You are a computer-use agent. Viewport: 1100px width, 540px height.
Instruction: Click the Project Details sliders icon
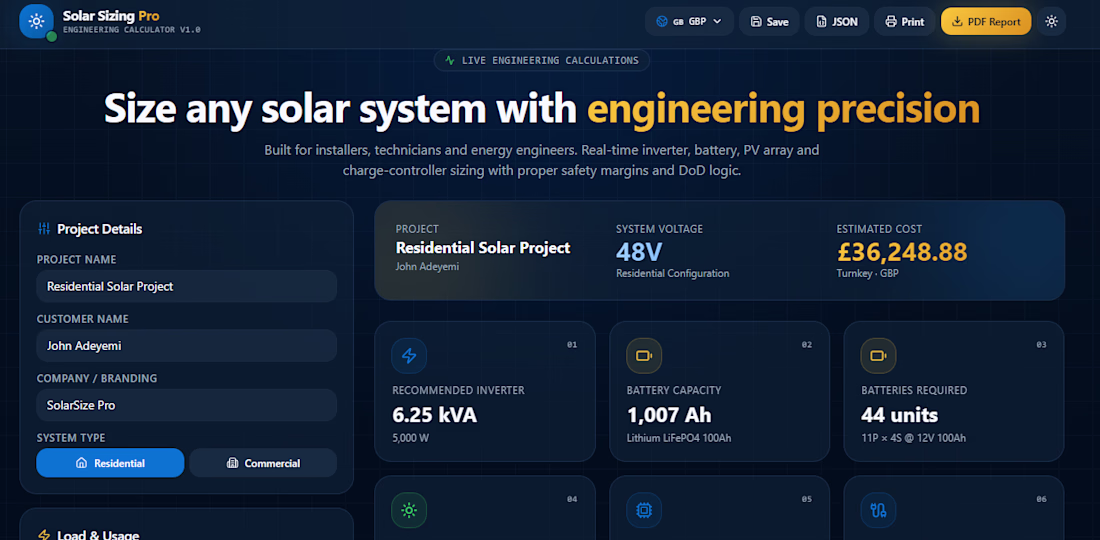43,229
